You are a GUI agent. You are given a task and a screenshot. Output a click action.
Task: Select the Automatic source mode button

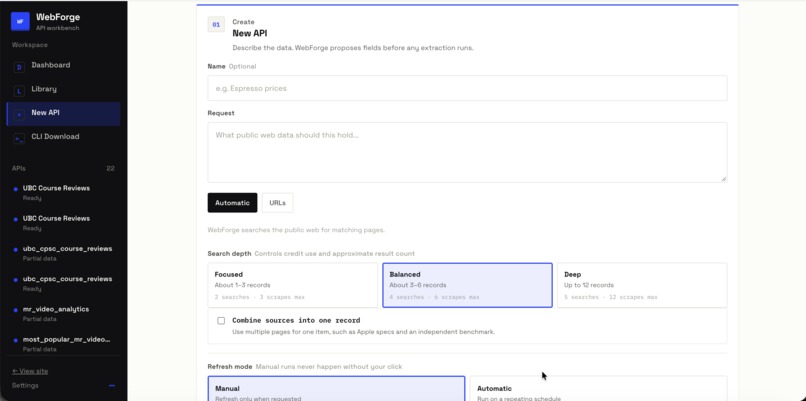(x=232, y=203)
